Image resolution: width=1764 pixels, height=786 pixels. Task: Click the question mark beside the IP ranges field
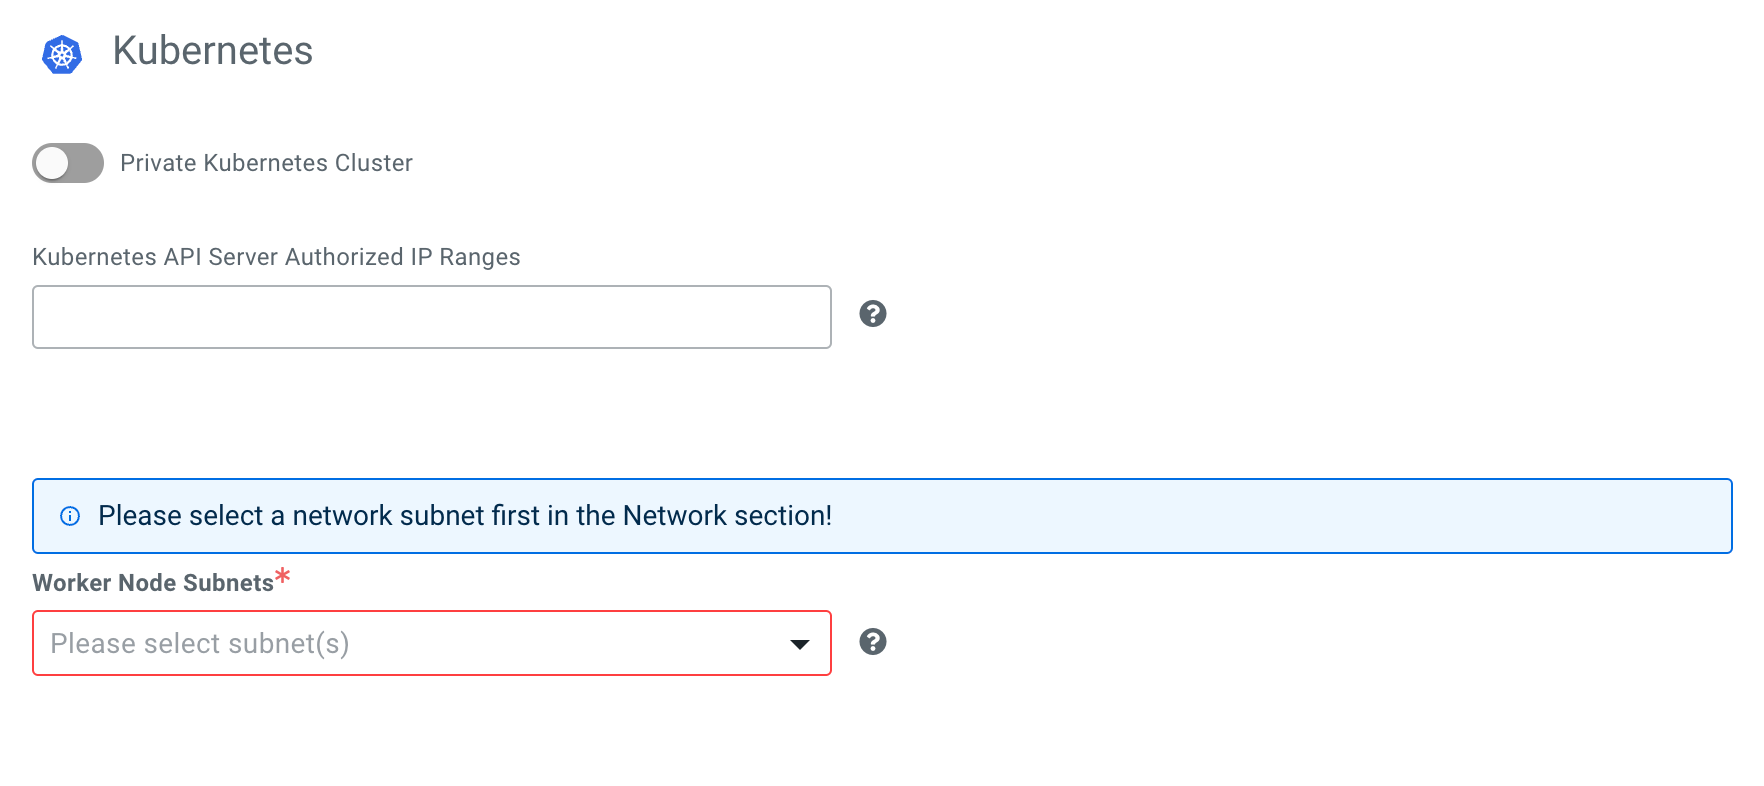coord(873,314)
